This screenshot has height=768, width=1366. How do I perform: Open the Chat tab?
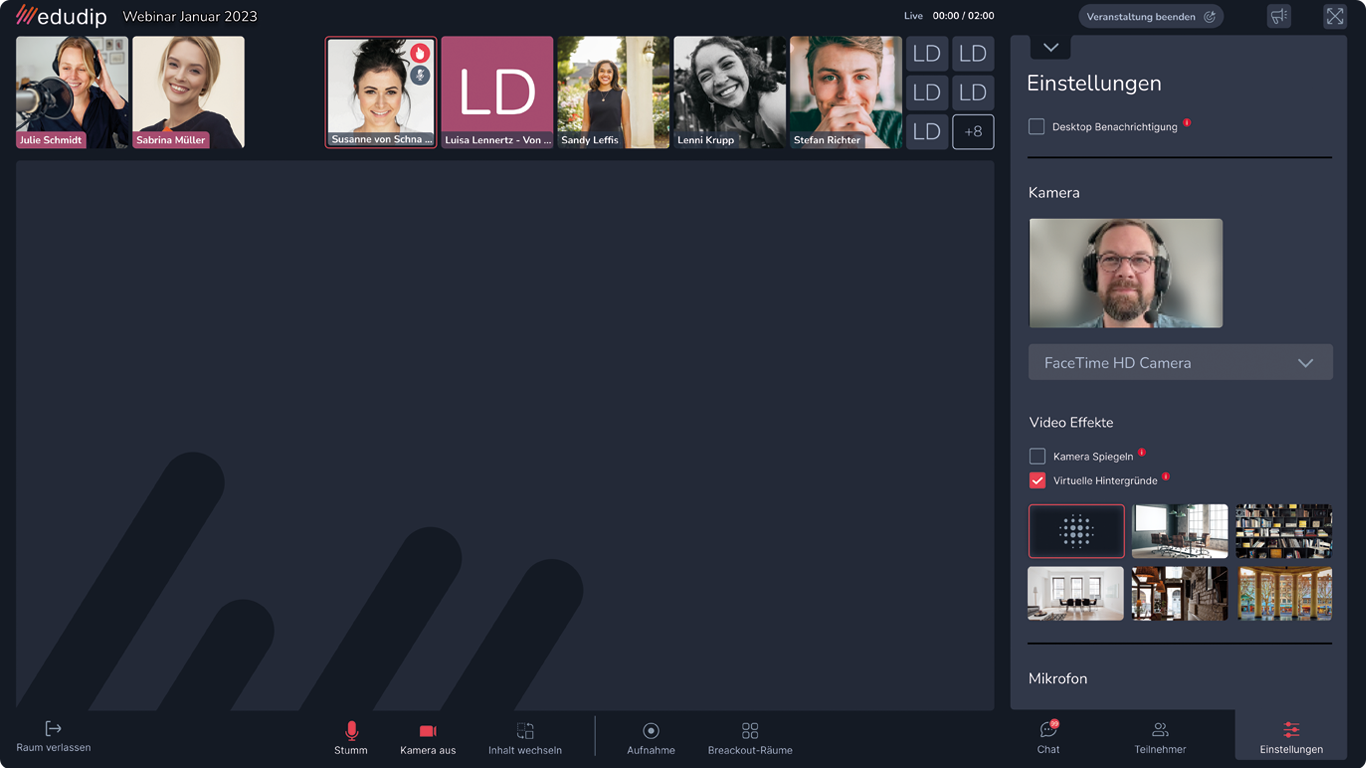click(1048, 737)
